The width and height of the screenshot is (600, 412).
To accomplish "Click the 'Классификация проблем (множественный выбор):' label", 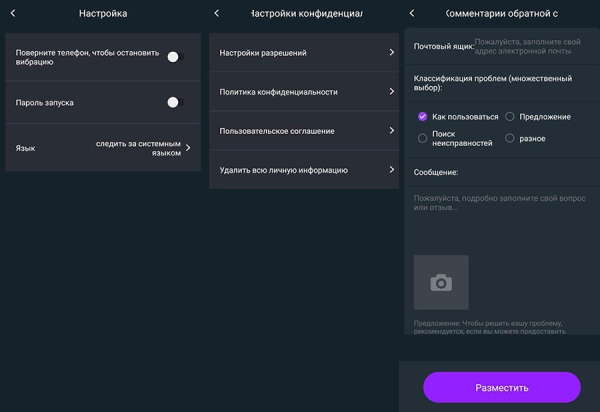I will 493,83.
